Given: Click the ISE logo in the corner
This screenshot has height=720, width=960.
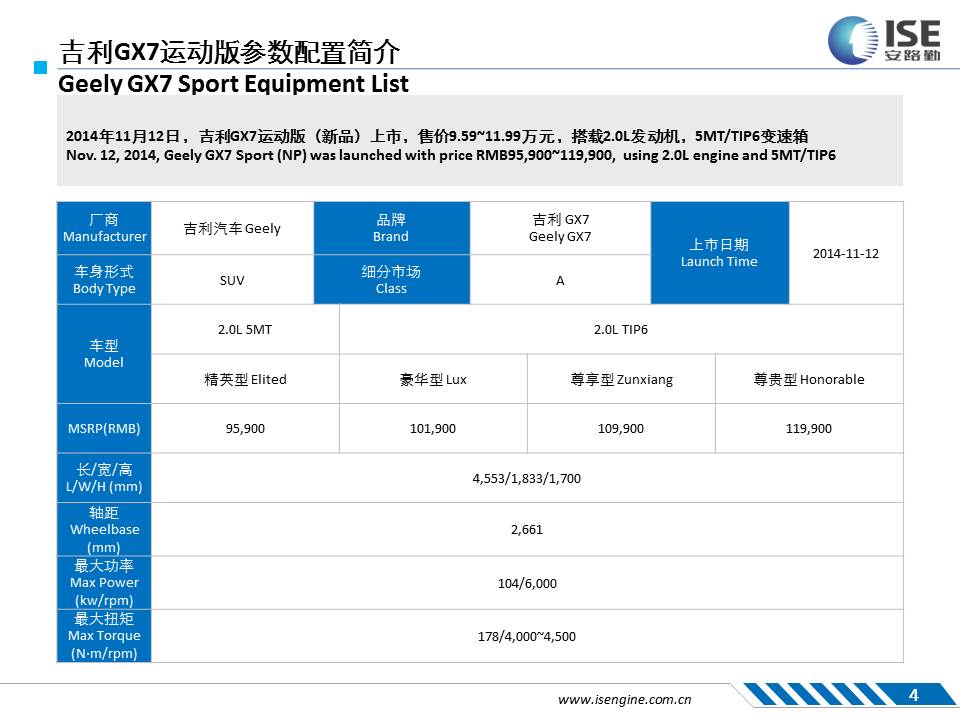Looking at the screenshot, I should [x=883, y=40].
